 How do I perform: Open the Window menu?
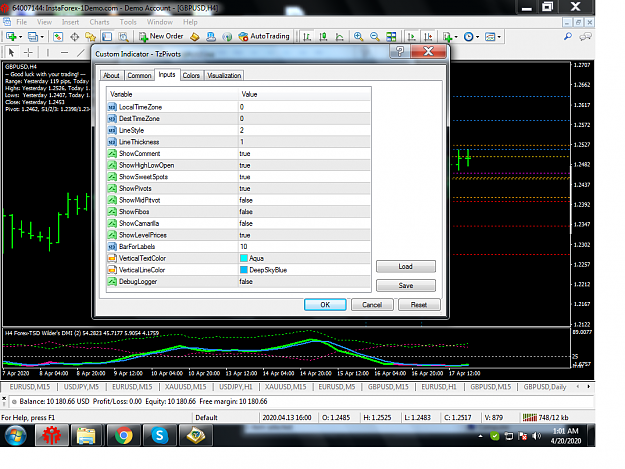click(160, 22)
